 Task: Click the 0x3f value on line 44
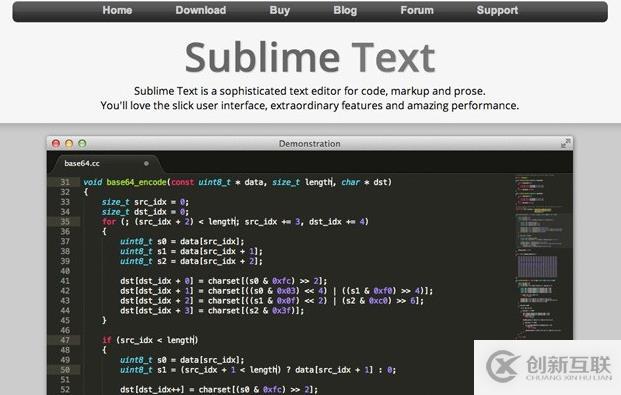pos(282,311)
